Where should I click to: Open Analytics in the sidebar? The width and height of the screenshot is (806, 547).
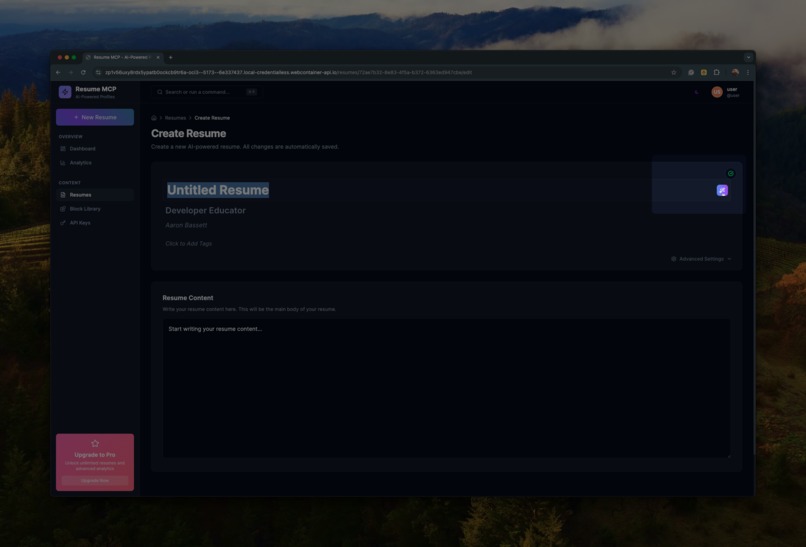click(95, 162)
